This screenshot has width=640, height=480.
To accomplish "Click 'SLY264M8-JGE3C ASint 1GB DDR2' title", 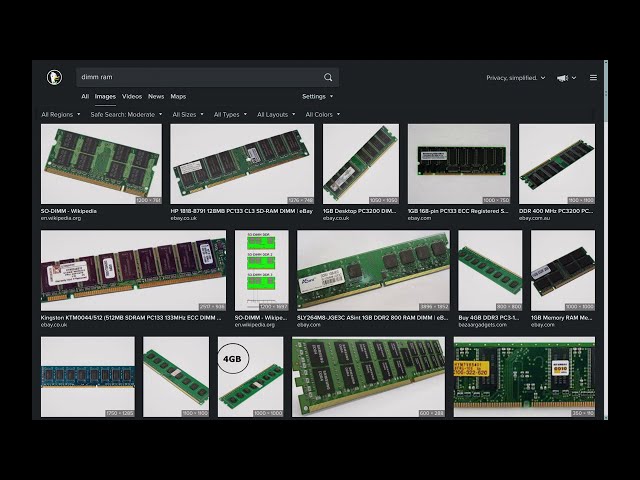I will click(372, 318).
